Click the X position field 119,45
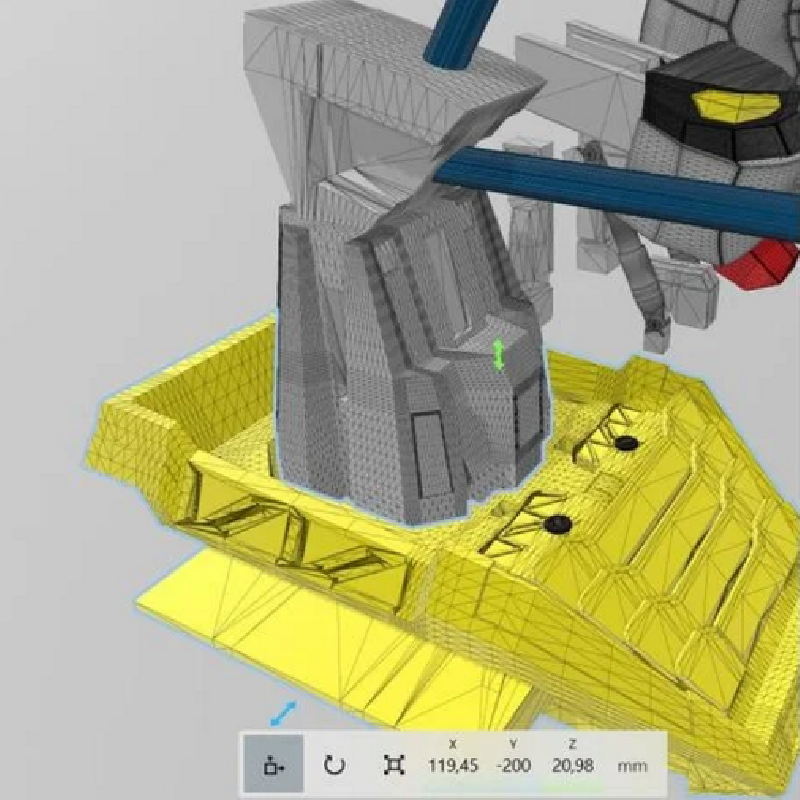 click(x=453, y=766)
